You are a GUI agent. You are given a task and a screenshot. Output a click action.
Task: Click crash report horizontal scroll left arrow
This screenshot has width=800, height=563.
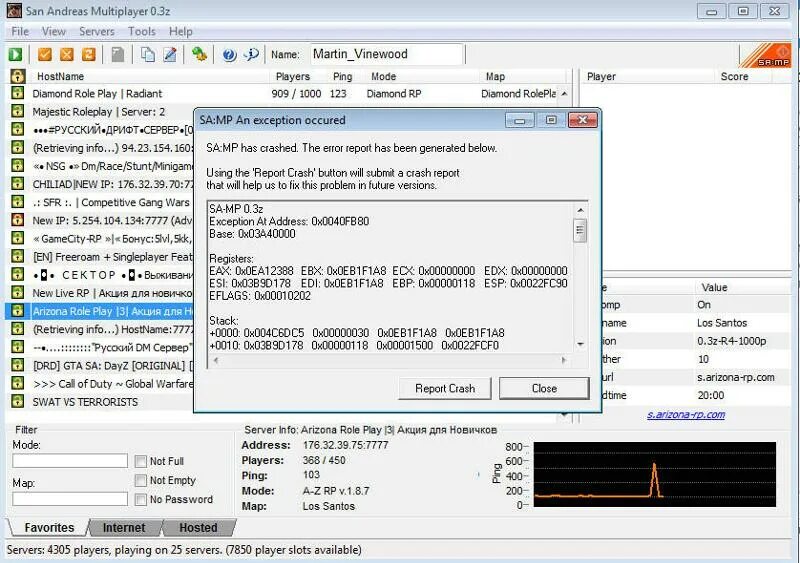[x=216, y=360]
